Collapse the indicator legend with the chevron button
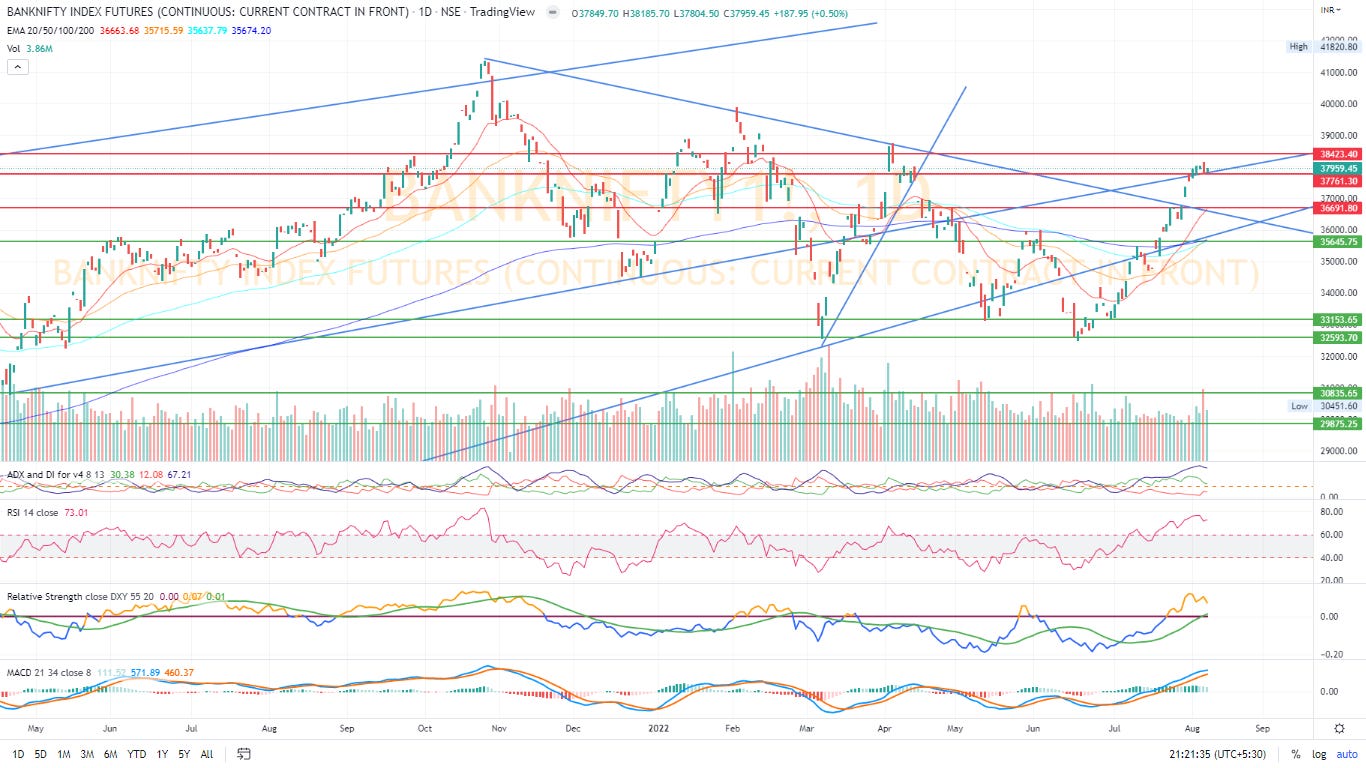Screen dimensions: 1366x768 click(x=17, y=67)
